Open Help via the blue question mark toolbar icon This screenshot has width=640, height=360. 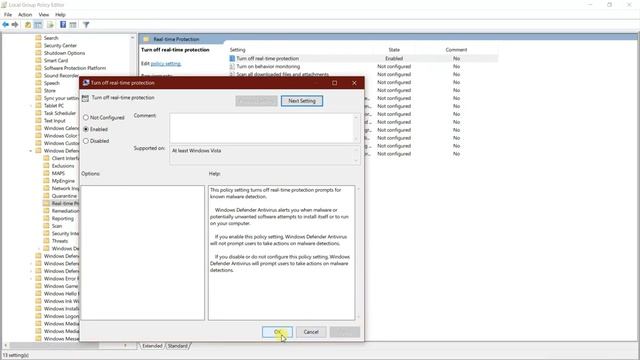pos(63,25)
